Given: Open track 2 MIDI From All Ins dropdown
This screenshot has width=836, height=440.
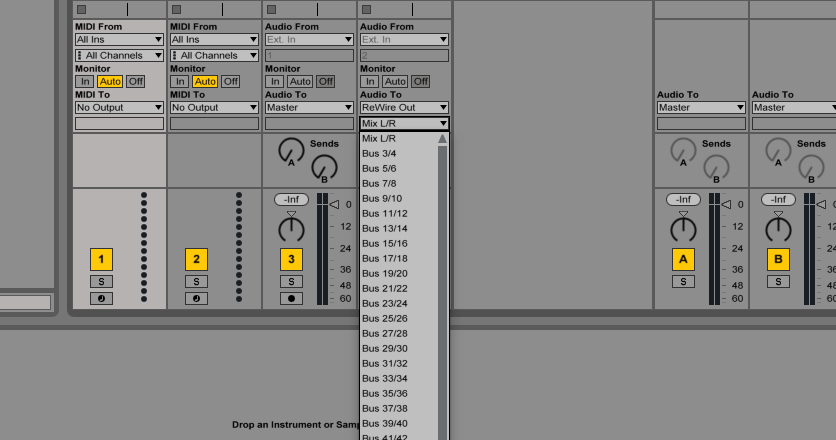Looking at the screenshot, I should pyautogui.click(x=214, y=39).
